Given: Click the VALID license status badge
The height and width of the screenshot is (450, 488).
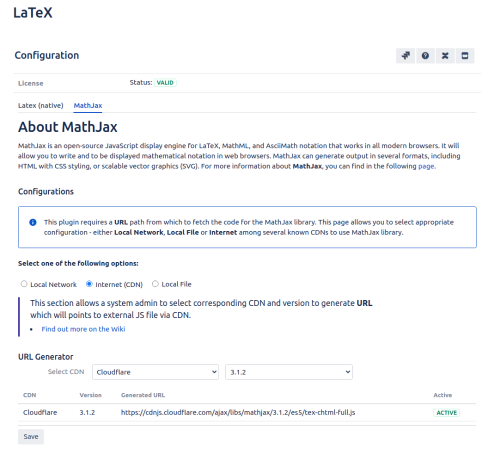Looking at the screenshot, I should click(x=165, y=83).
